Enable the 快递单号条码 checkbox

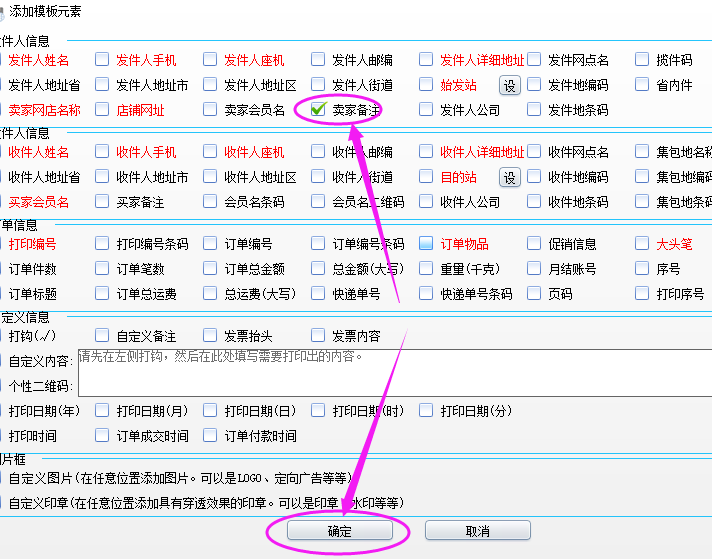[x=427, y=294]
